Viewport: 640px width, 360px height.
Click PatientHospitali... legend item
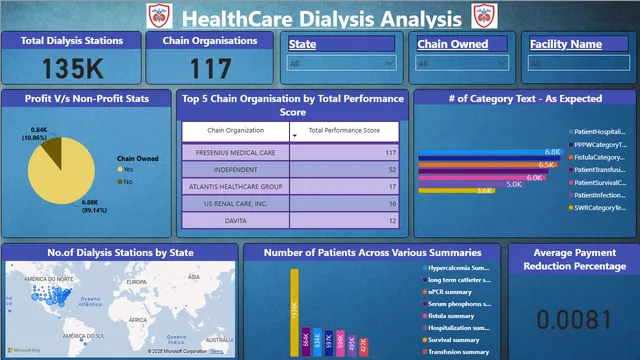click(x=597, y=132)
